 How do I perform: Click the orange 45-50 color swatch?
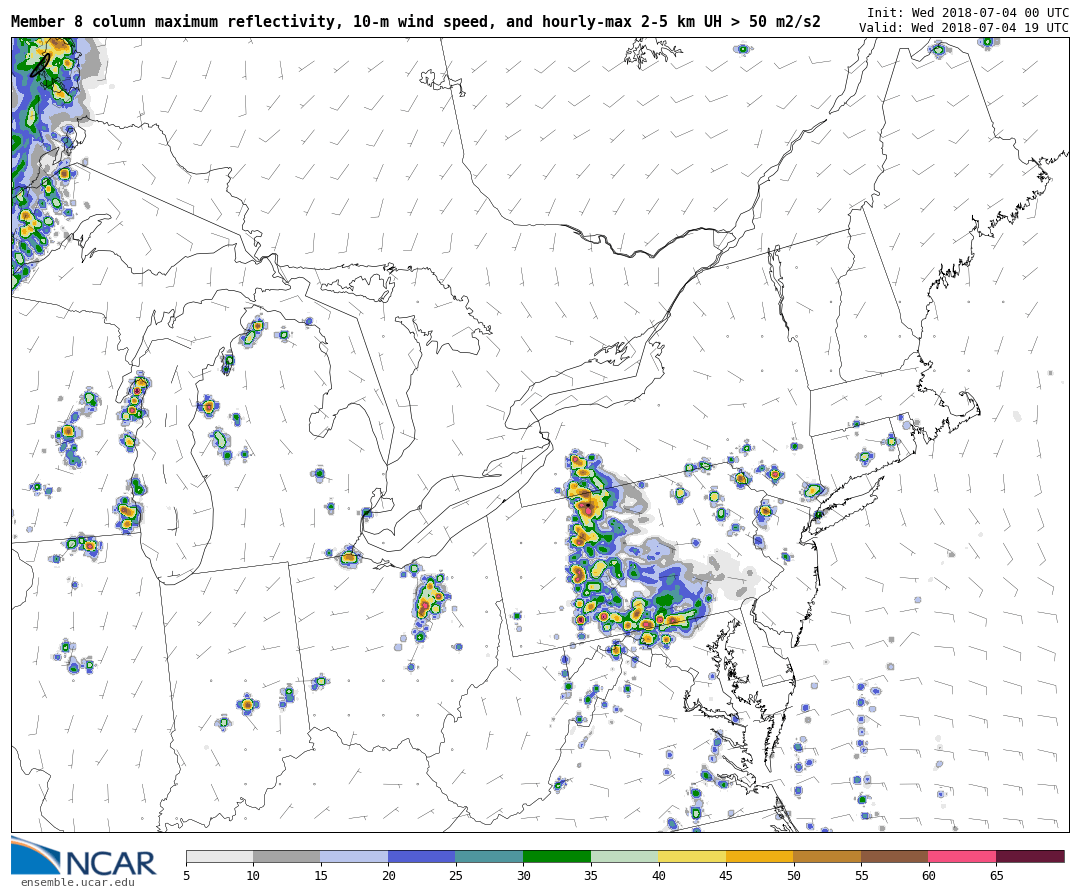coord(760,856)
